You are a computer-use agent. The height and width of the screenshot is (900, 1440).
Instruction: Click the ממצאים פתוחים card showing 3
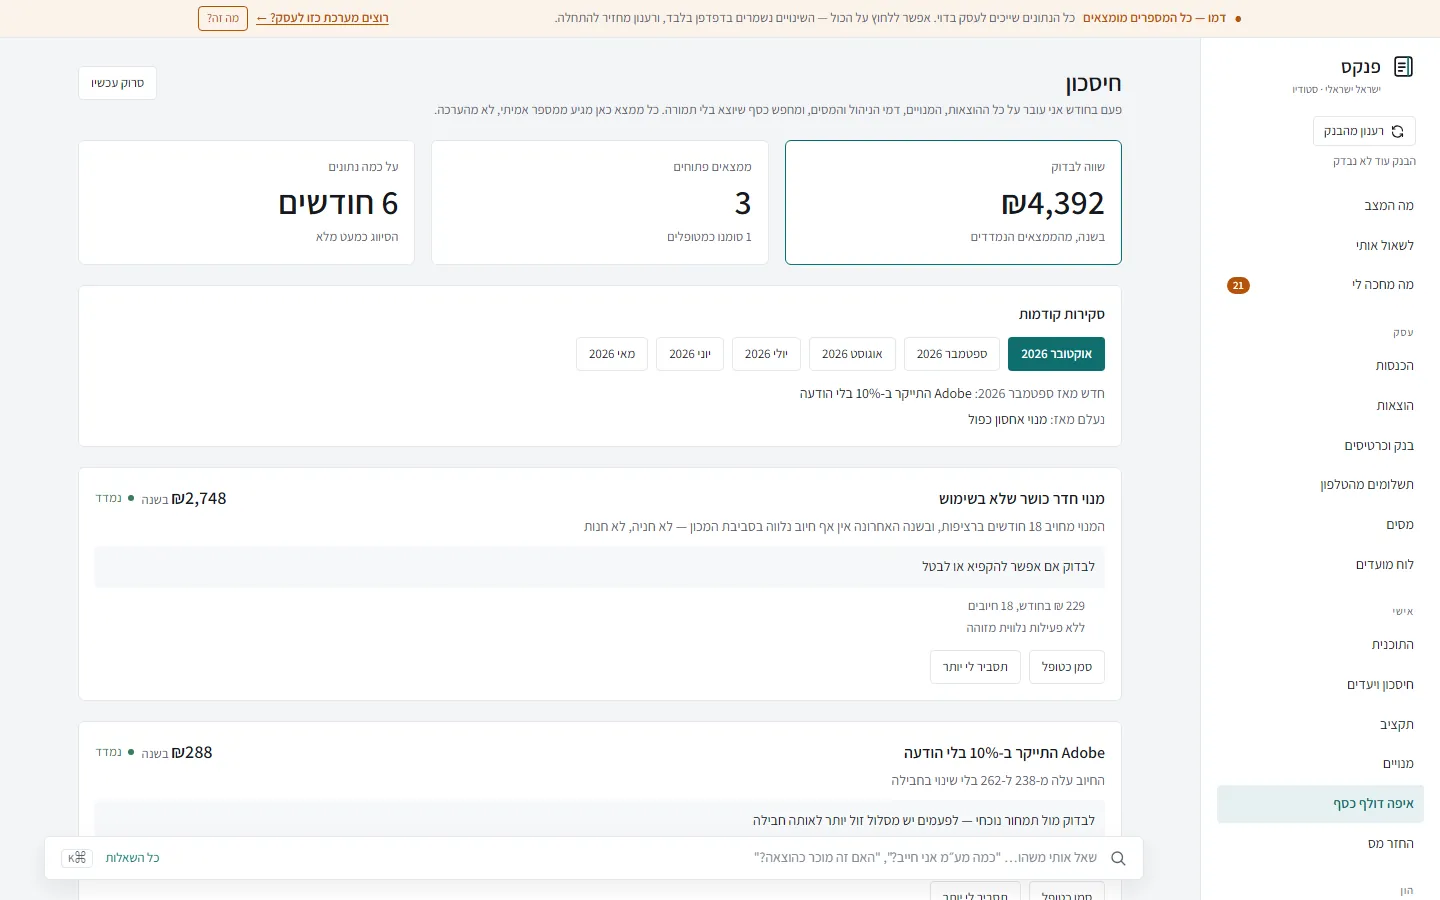(x=600, y=202)
